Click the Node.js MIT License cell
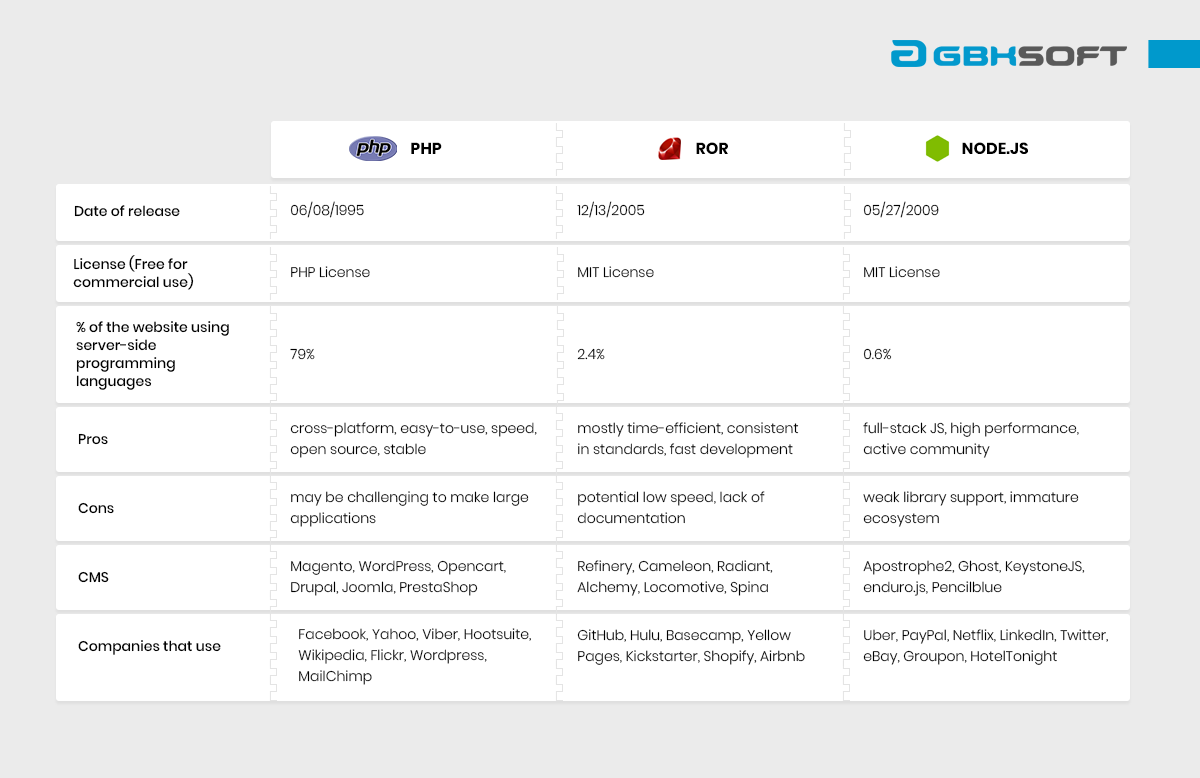The width and height of the screenshot is (1200, 778). pos(902,272)
